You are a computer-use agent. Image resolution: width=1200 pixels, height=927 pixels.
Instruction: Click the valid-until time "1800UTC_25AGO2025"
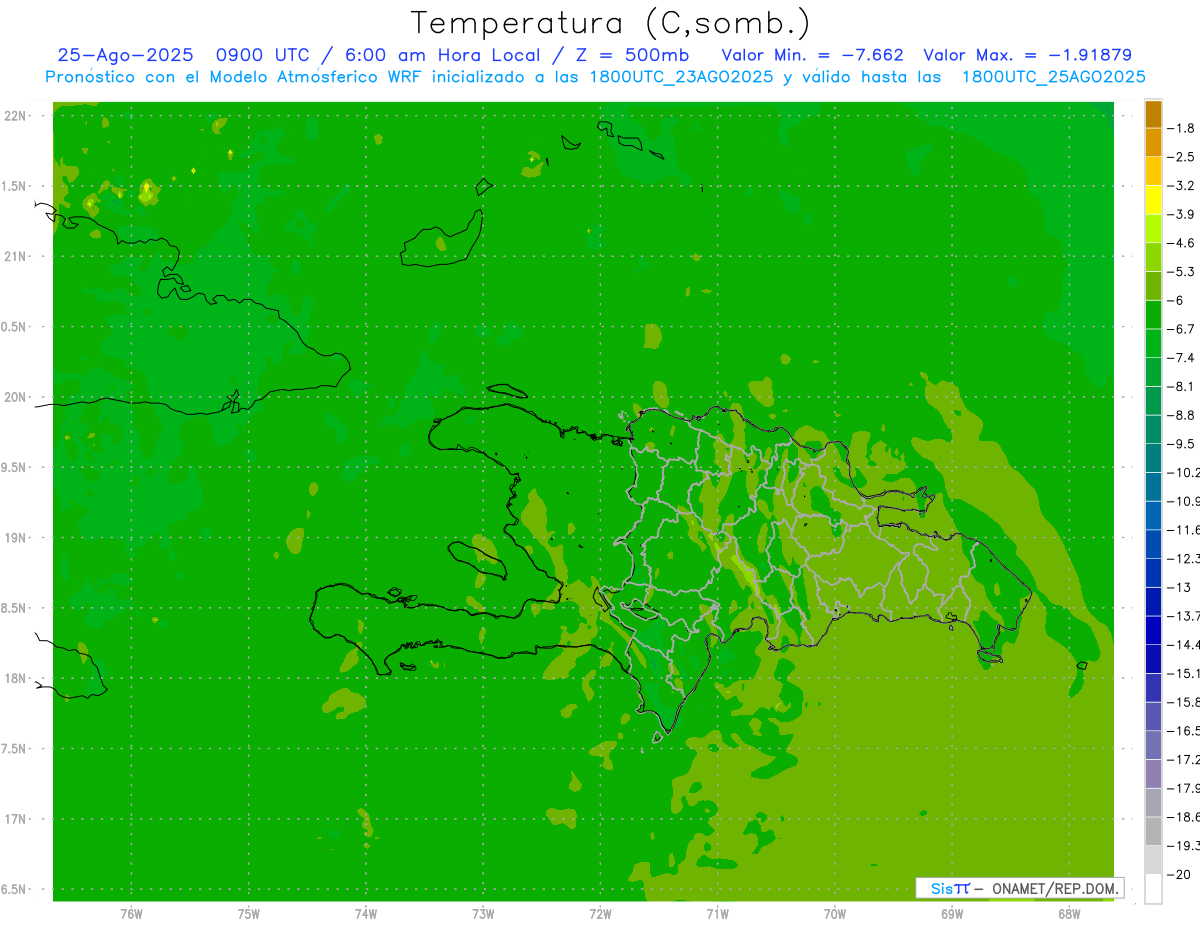(1053, 77)
